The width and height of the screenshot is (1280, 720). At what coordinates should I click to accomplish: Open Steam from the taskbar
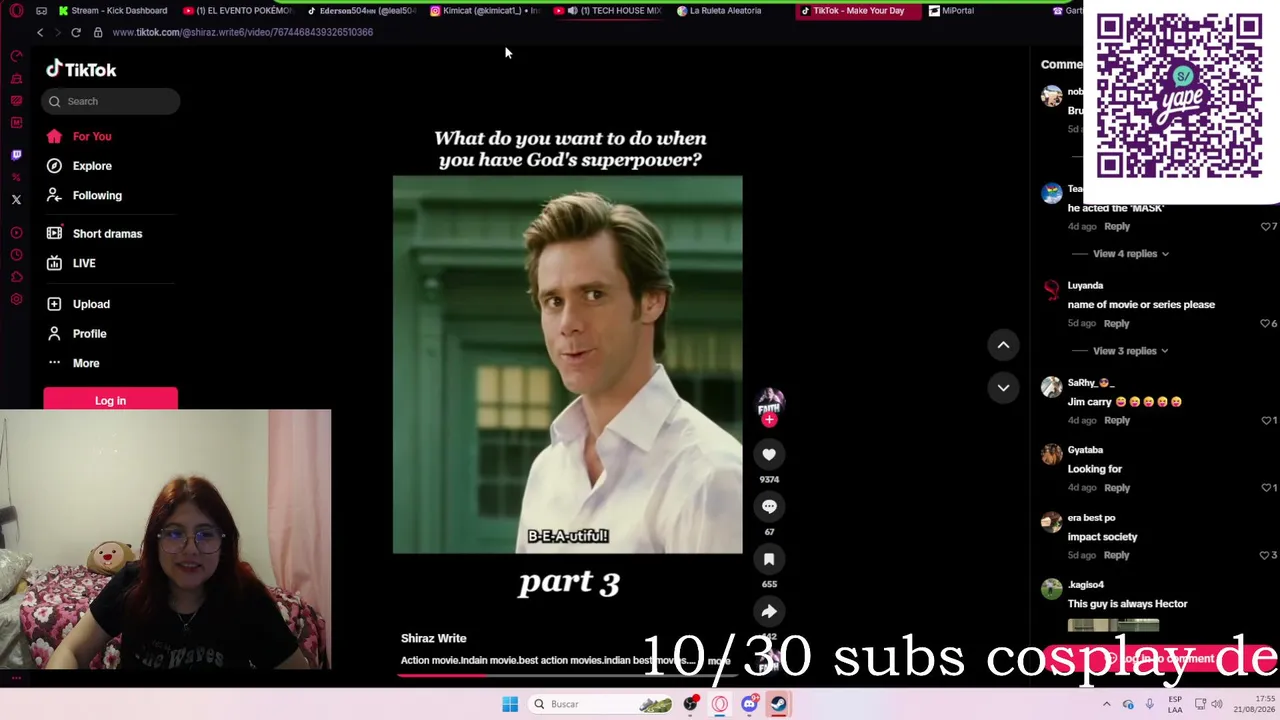pyautogui.click(x=779, y=704)
